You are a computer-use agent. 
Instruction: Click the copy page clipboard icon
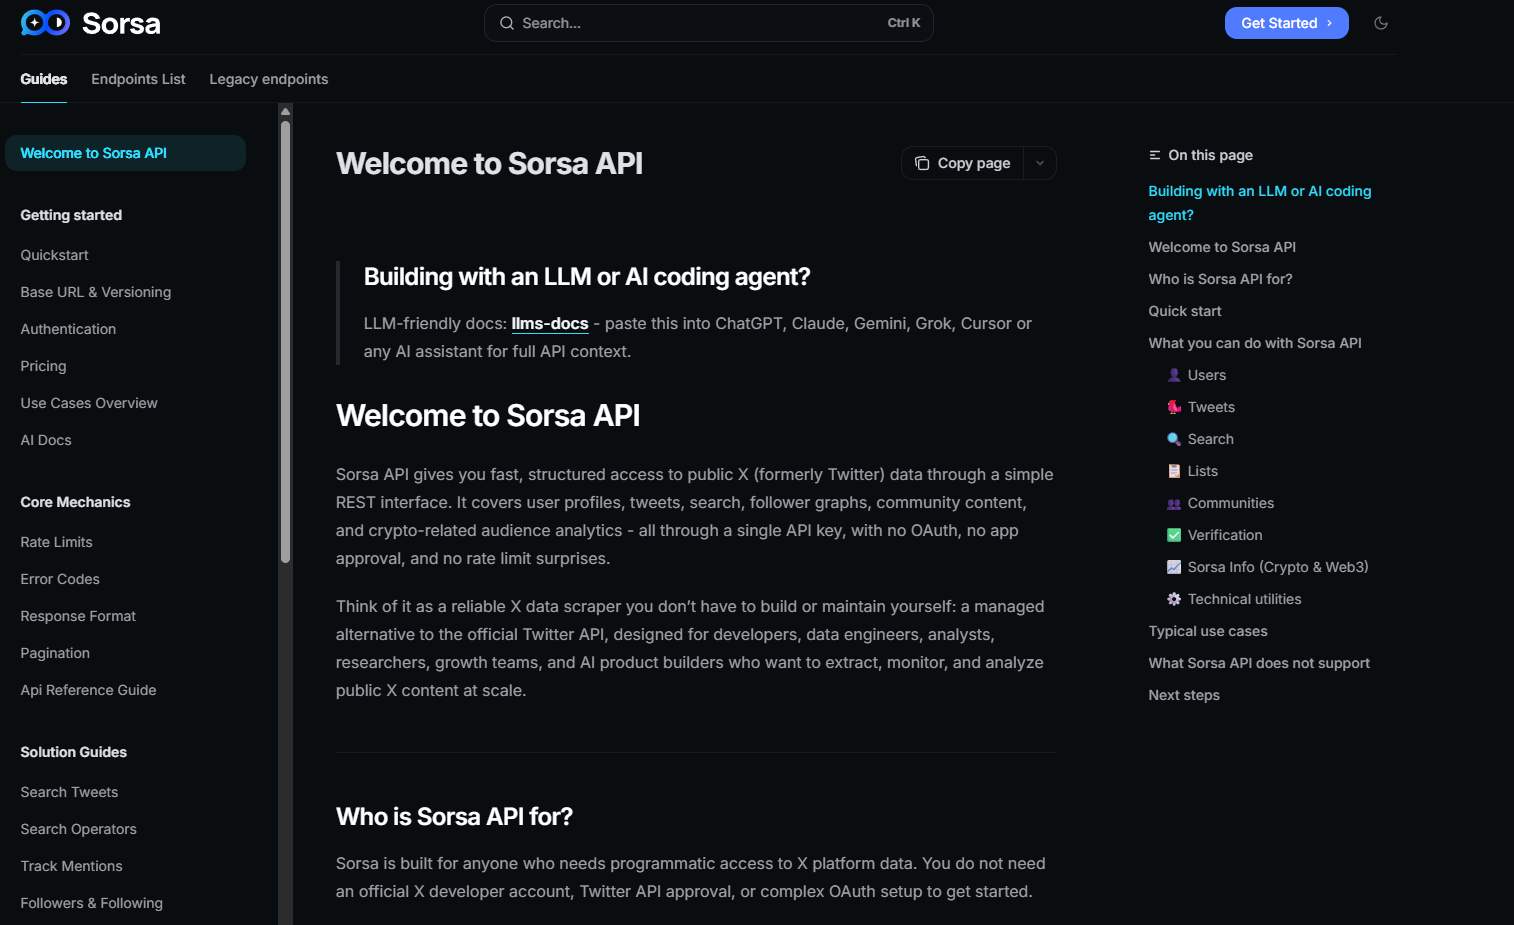pyautogui.click(x=922, y=163)
